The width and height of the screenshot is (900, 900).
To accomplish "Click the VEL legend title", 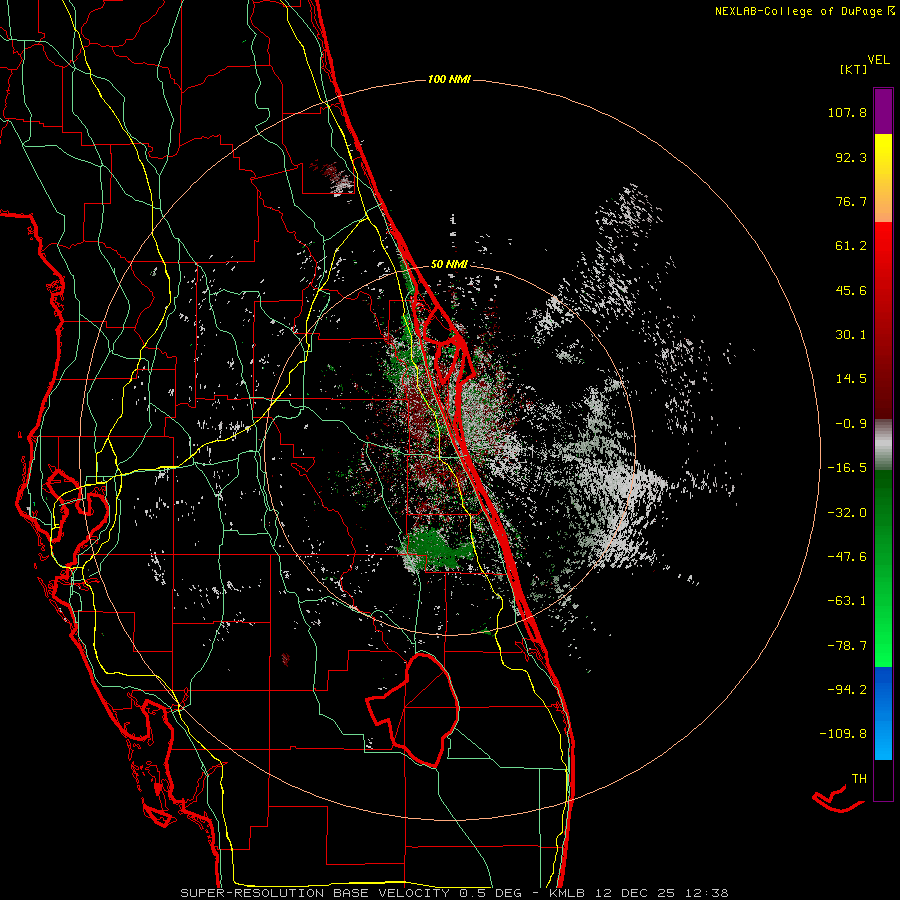I will pos(878,60).
